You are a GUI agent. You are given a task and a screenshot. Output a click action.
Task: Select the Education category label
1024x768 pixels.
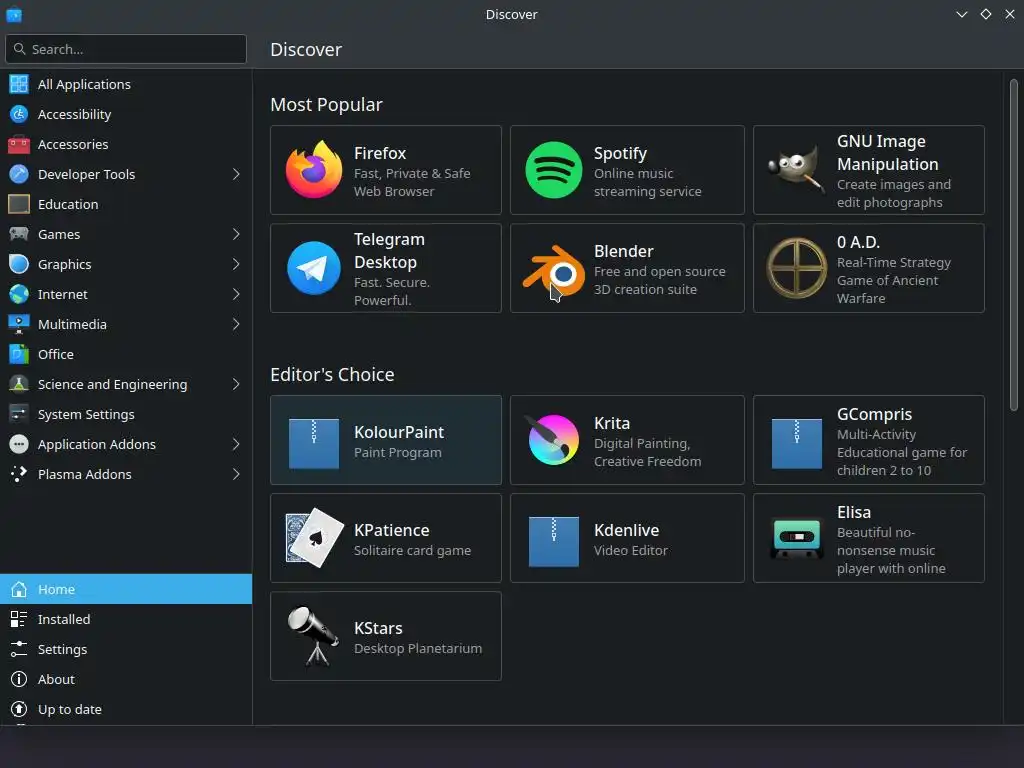pos(68,204)
